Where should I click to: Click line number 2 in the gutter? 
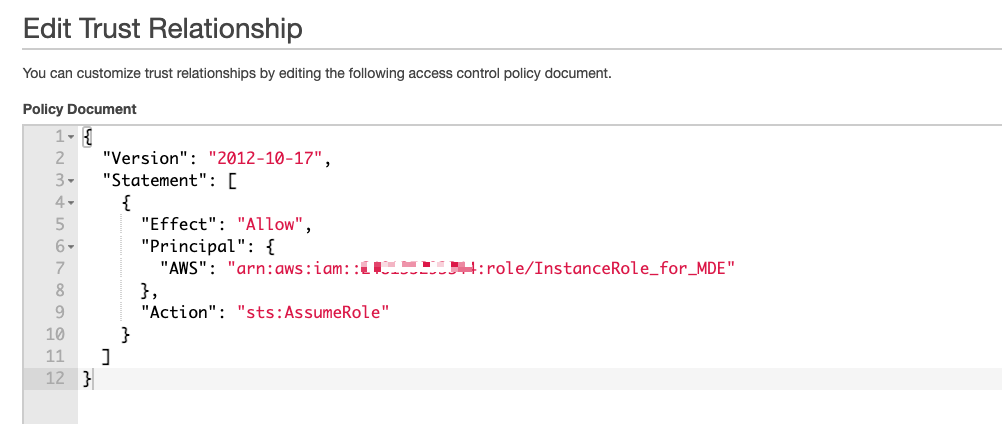(x=59, y=158)
